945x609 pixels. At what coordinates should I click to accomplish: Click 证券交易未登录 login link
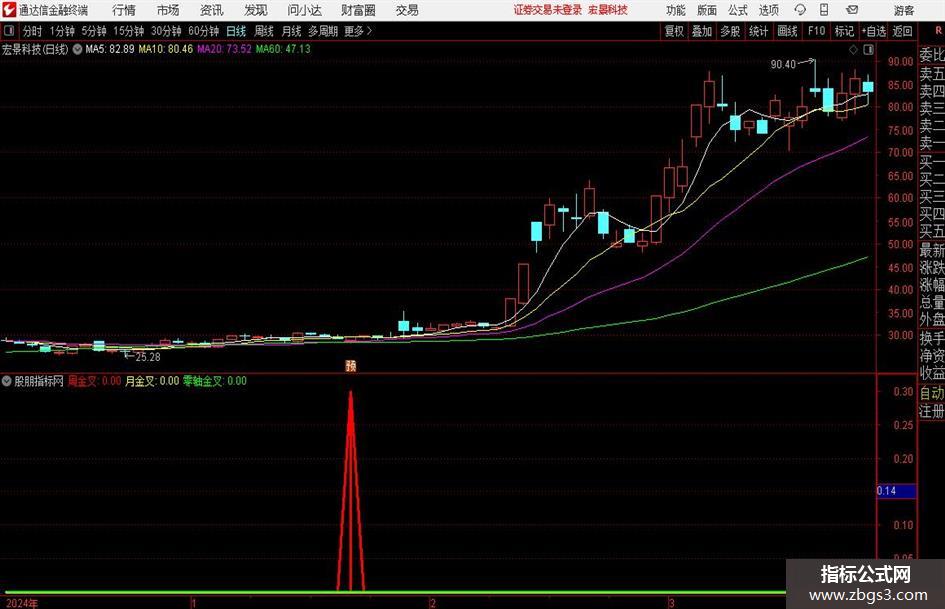click(x=548, y=10)
